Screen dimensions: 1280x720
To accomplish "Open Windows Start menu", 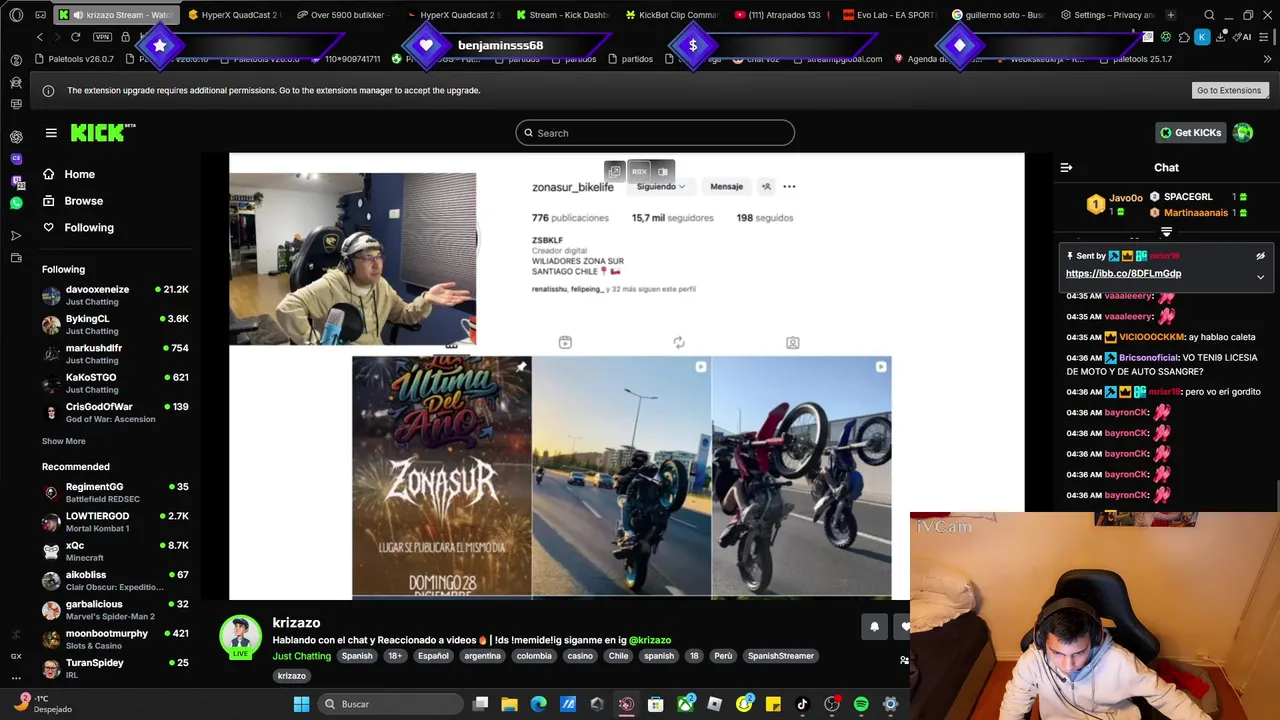I will tap(301, 704).
